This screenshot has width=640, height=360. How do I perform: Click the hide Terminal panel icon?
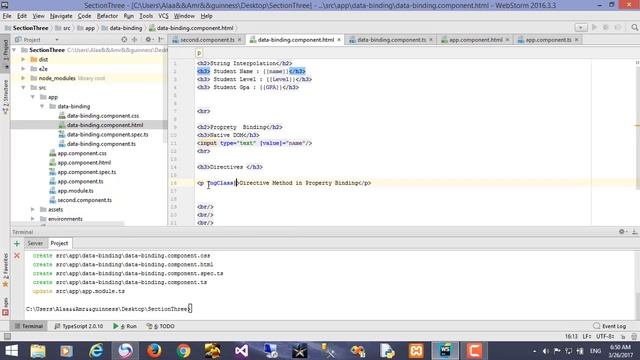pyautogui.click(x=634, y=231)
